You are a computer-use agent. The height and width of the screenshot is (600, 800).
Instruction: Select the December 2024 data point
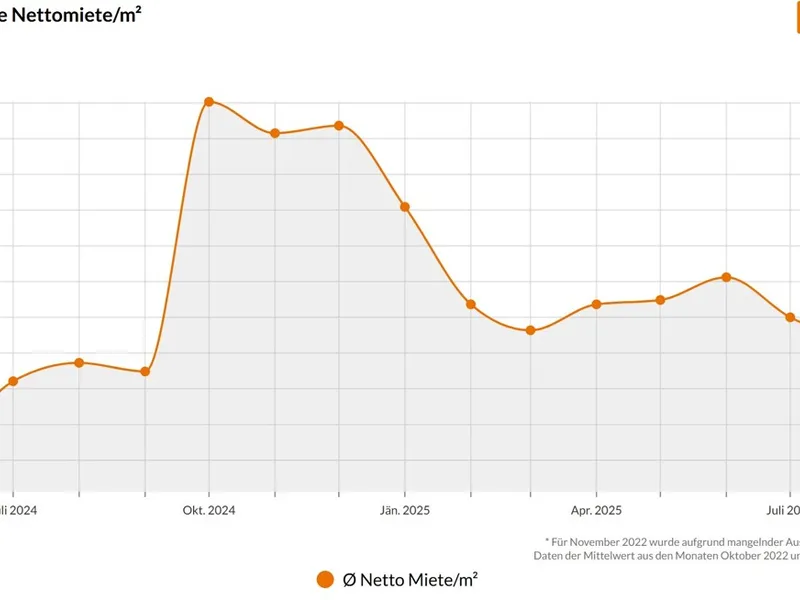point(339,126)
